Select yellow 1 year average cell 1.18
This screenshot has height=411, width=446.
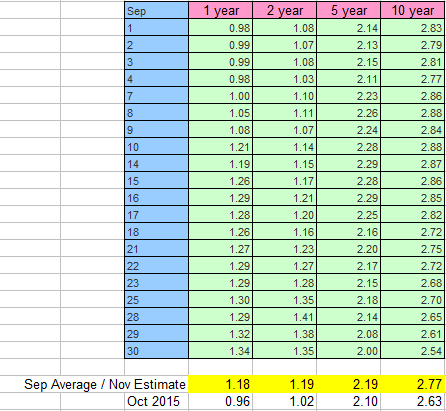click(221, 384)
